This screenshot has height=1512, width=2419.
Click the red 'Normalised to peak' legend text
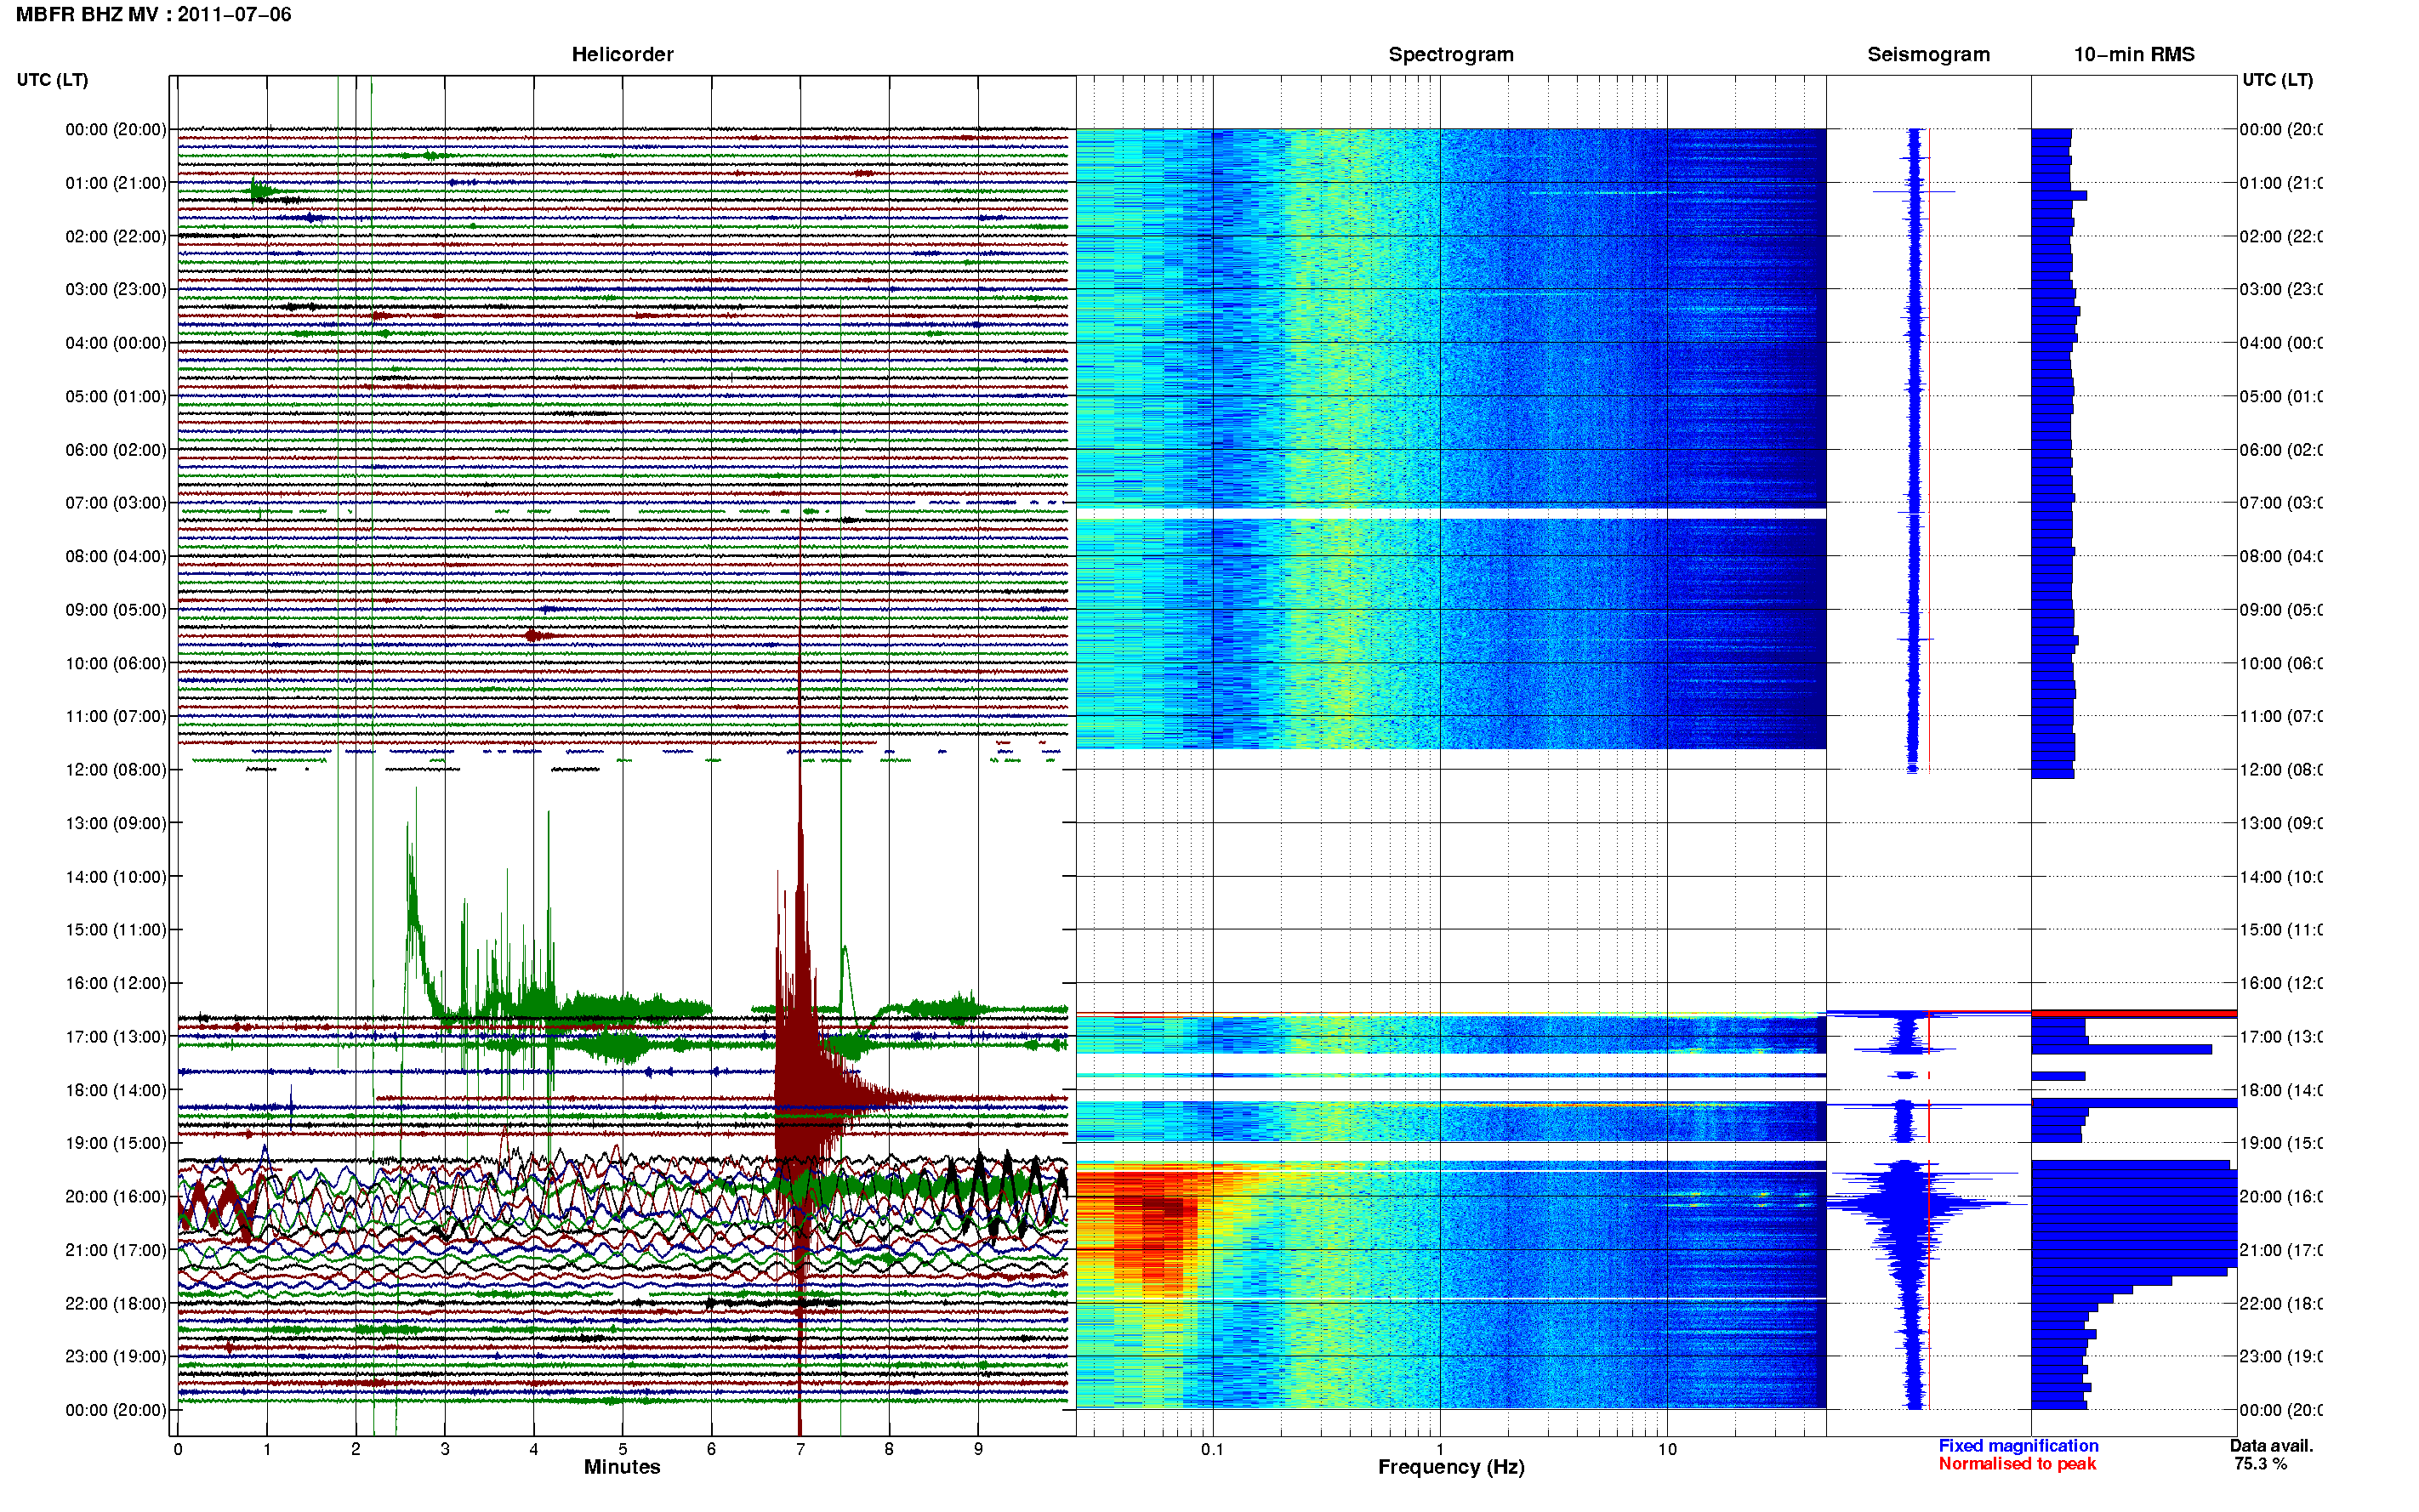coord(2017,1464)
